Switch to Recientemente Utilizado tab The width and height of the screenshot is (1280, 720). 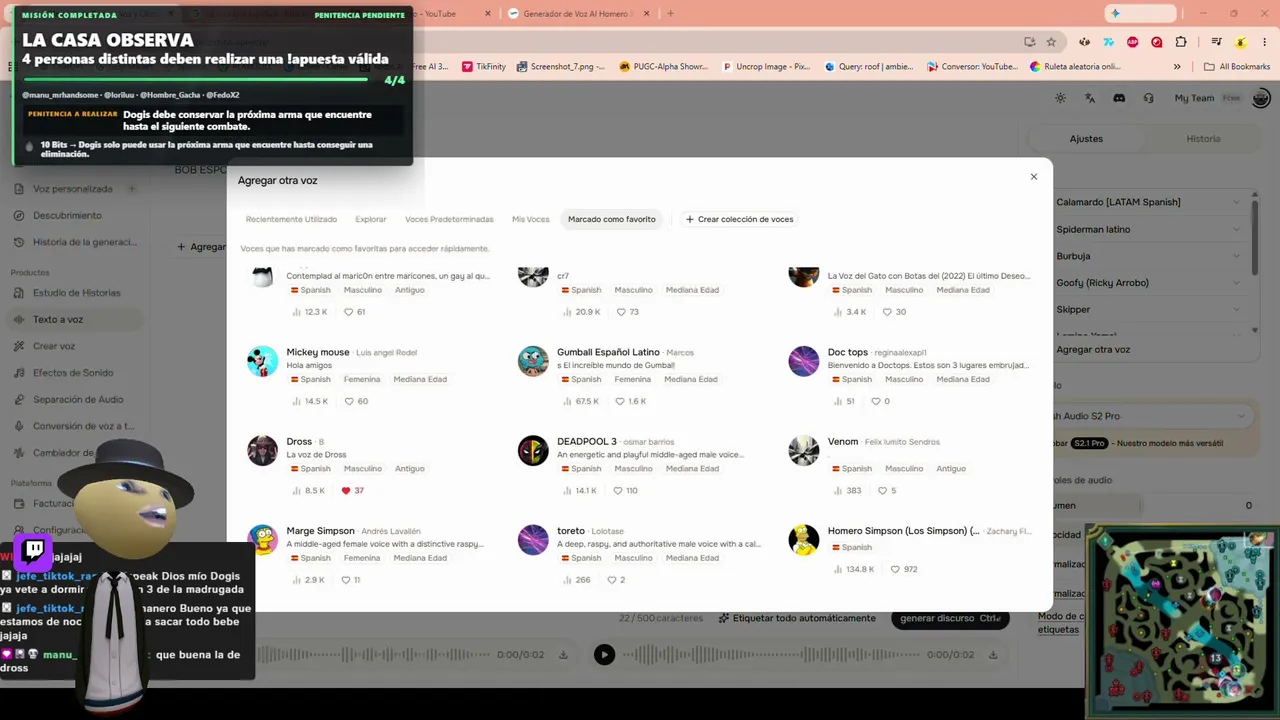coord(291,219)
